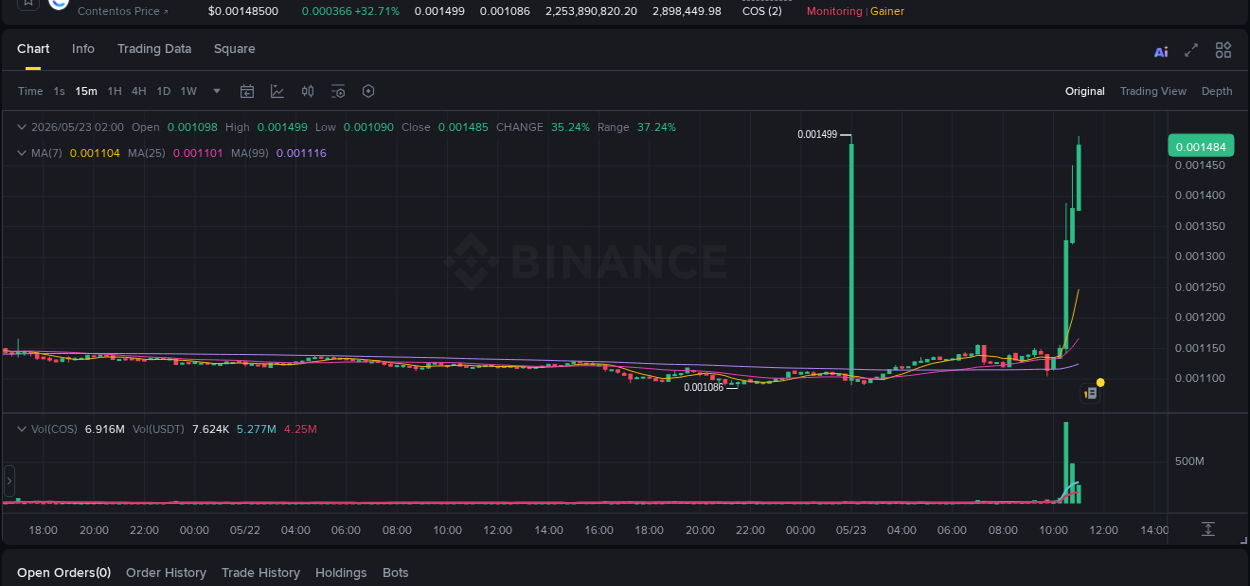Click the note icon near latest candle

pyautogui.click(x=1091, y=394)
